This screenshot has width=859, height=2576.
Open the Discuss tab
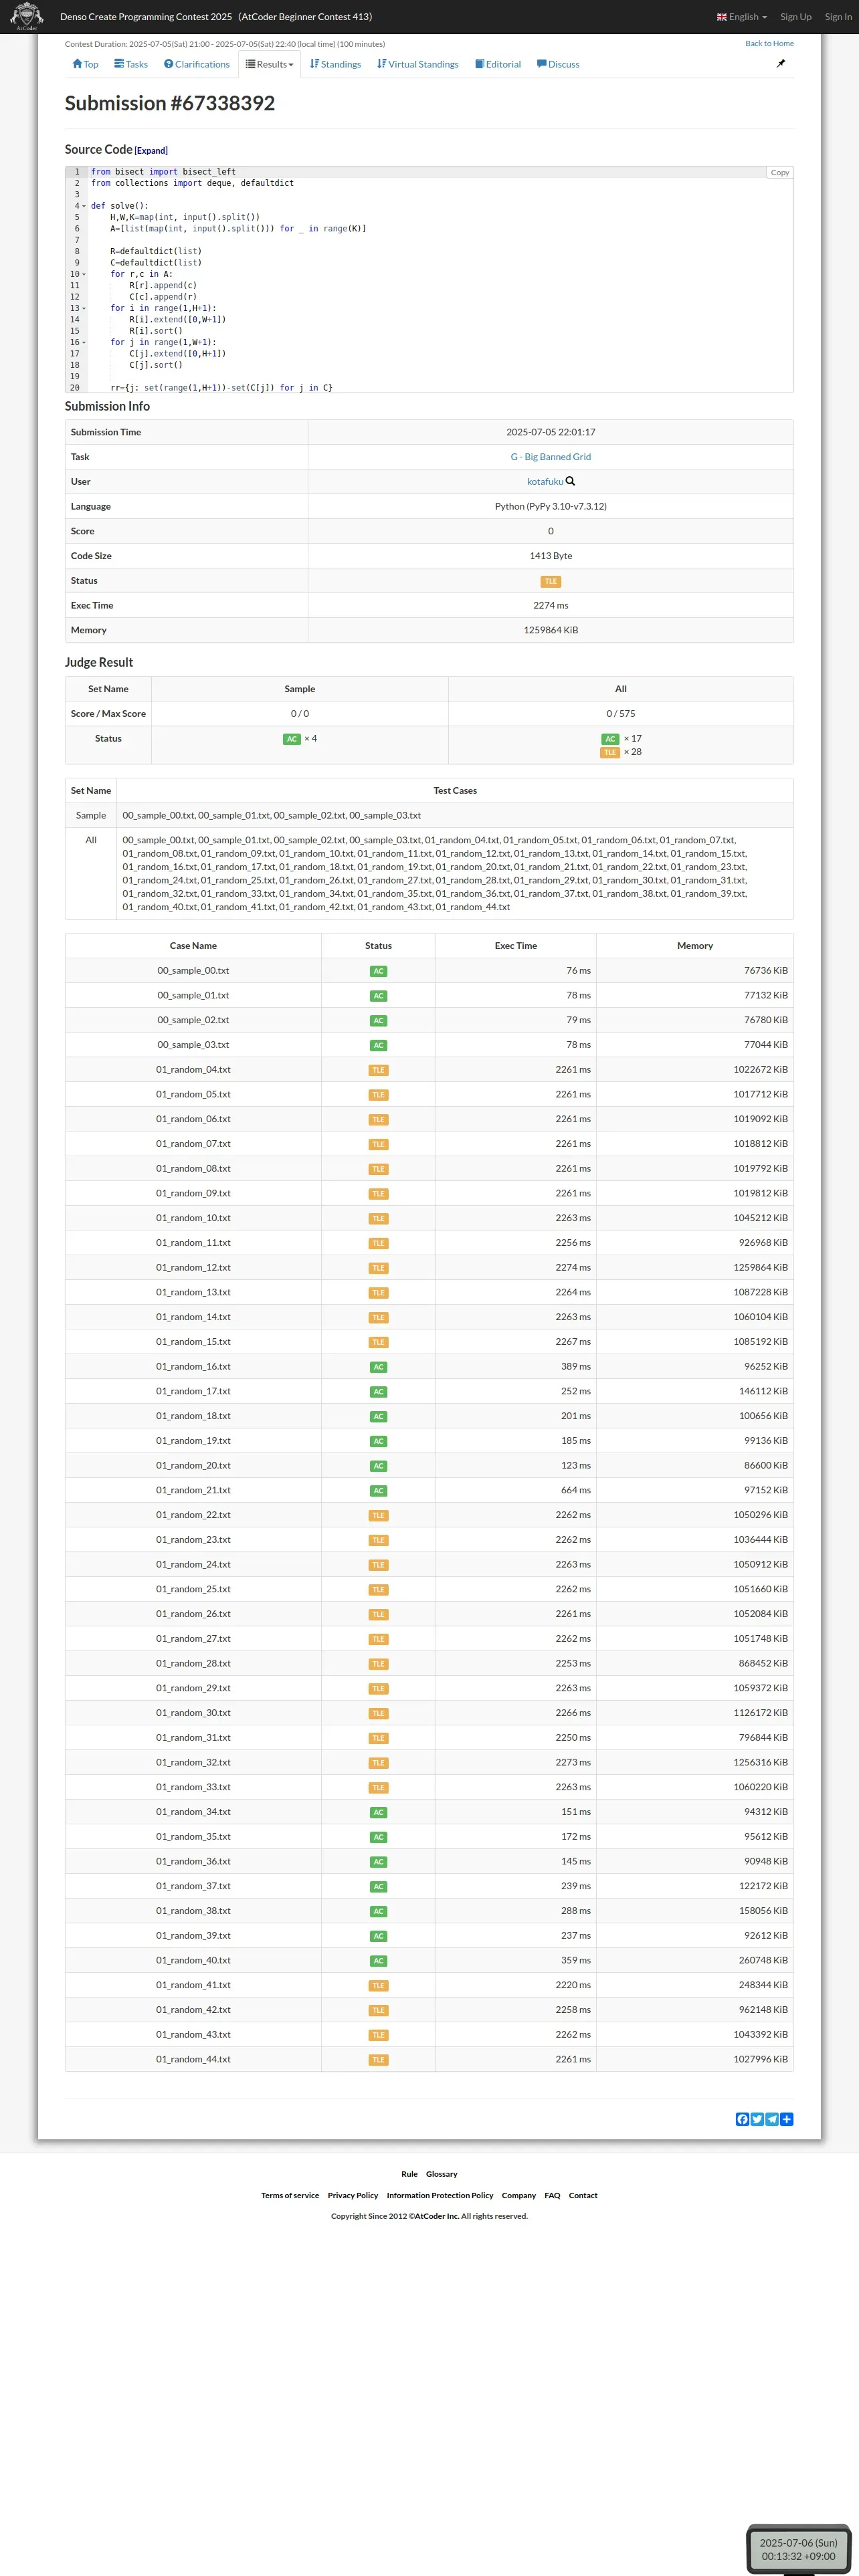(558, 64)
